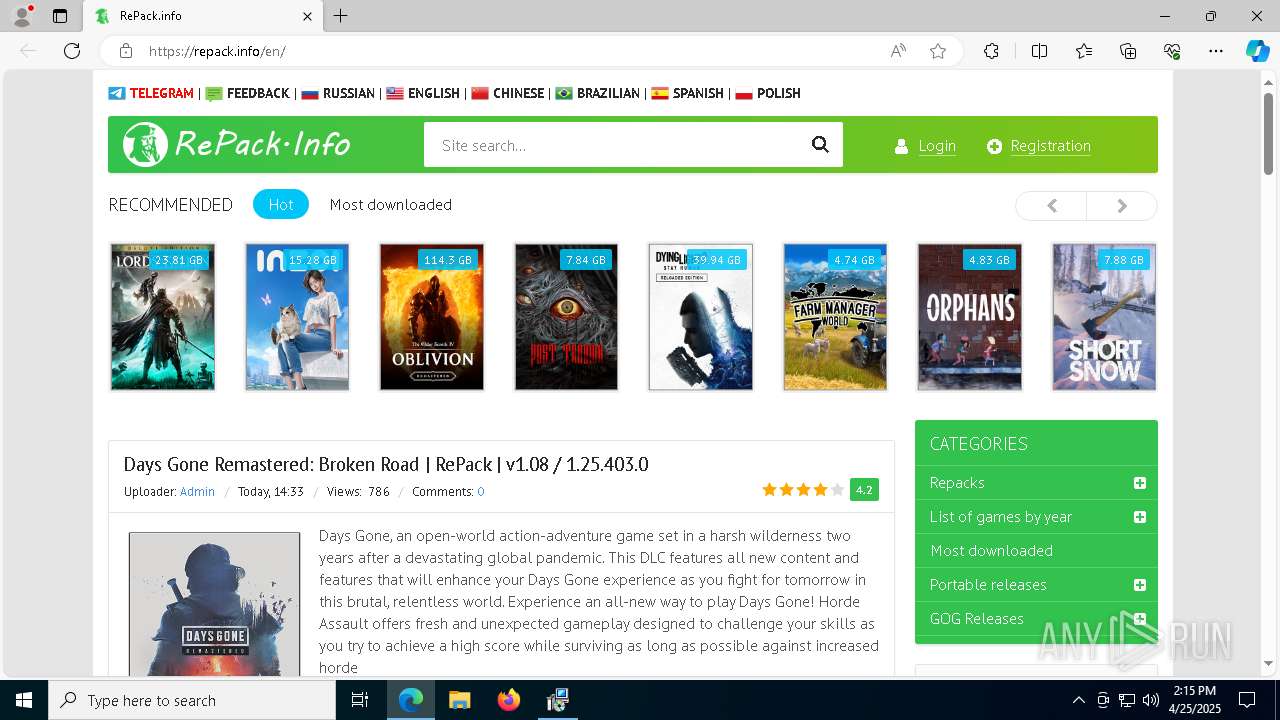Viewport: 1280px width, 720px height.
Task: Open File Explorer from the taskbar
Action: tap(460, 700)
